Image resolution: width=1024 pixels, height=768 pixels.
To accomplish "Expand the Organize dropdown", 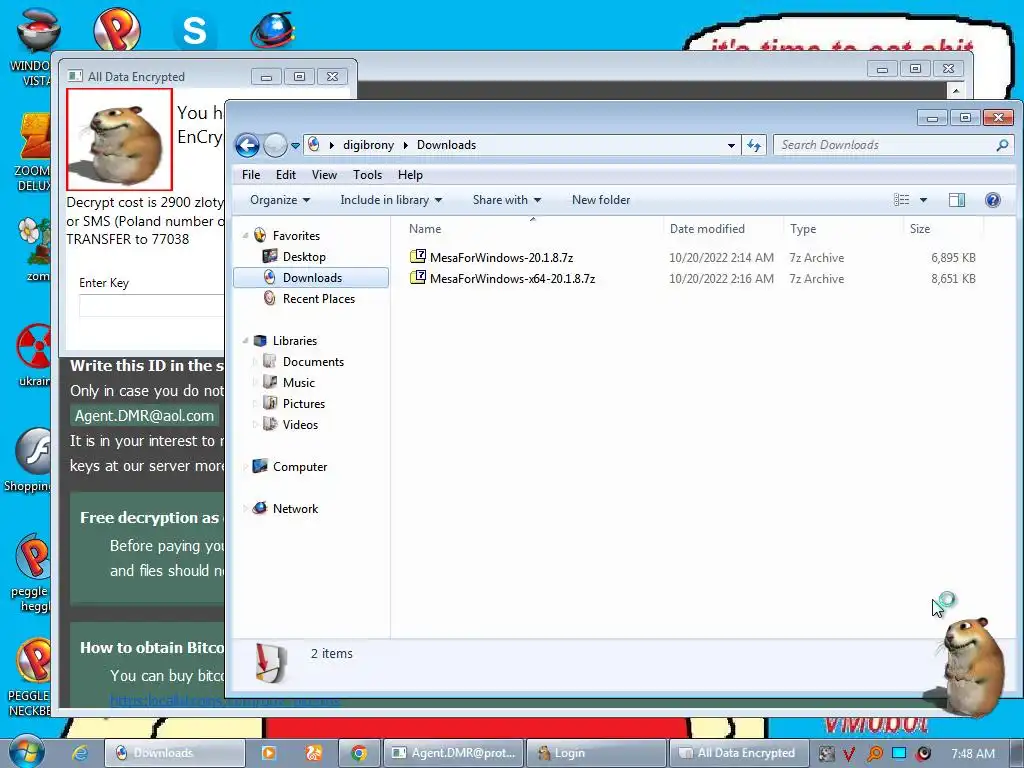I will coord(280,200).
